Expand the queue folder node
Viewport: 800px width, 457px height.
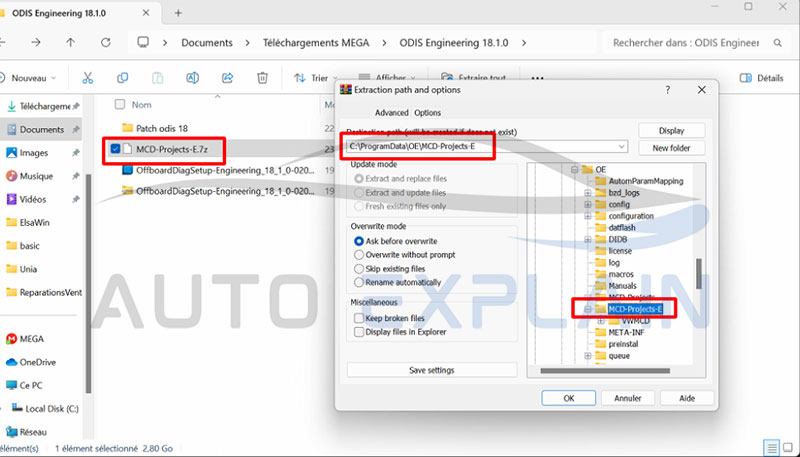point(588,356)
